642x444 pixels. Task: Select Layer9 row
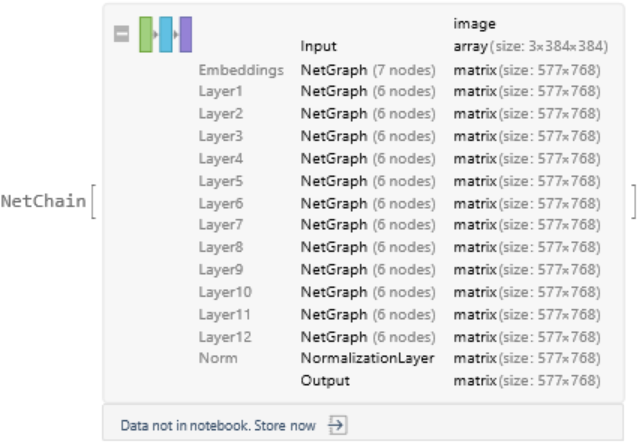coord(220,269)
